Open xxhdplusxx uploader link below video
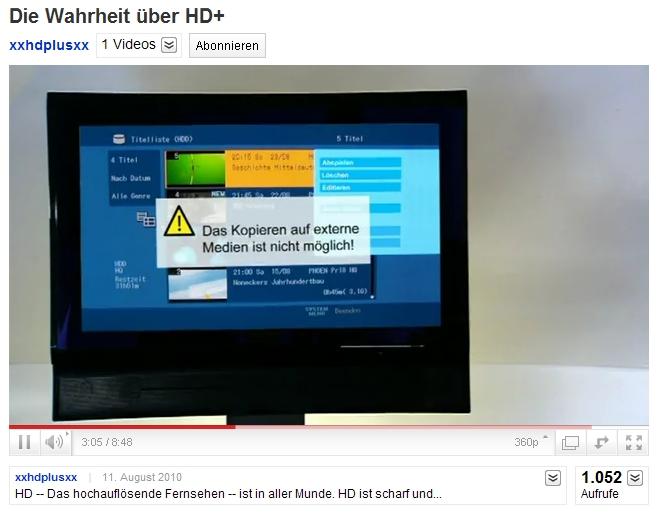This screenshot has height=517, width=672. click(46, 477)
